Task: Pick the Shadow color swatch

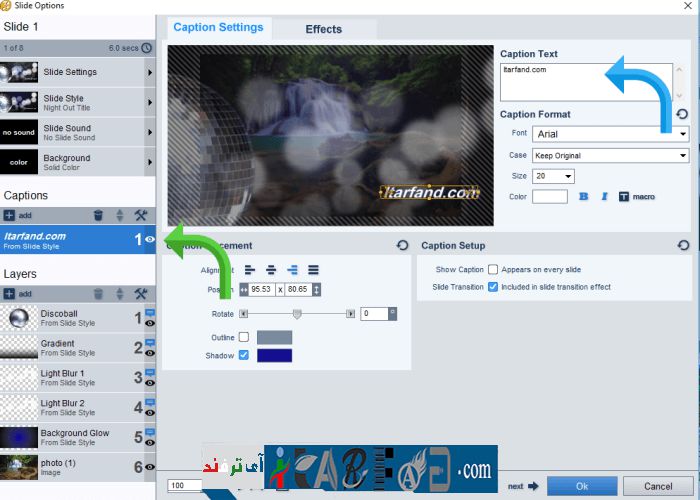Action: point(274,355)
